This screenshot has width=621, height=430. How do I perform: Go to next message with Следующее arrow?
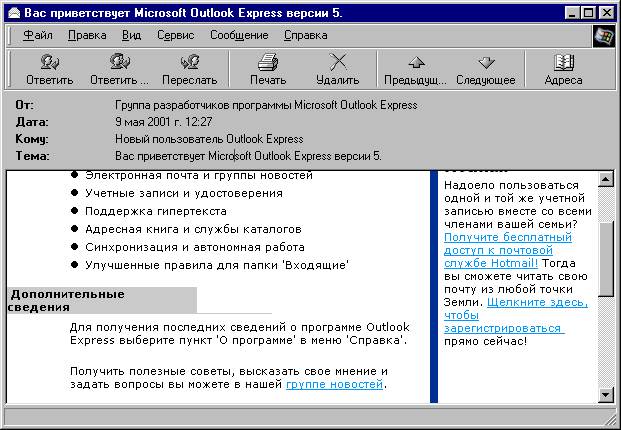(486, 62)
